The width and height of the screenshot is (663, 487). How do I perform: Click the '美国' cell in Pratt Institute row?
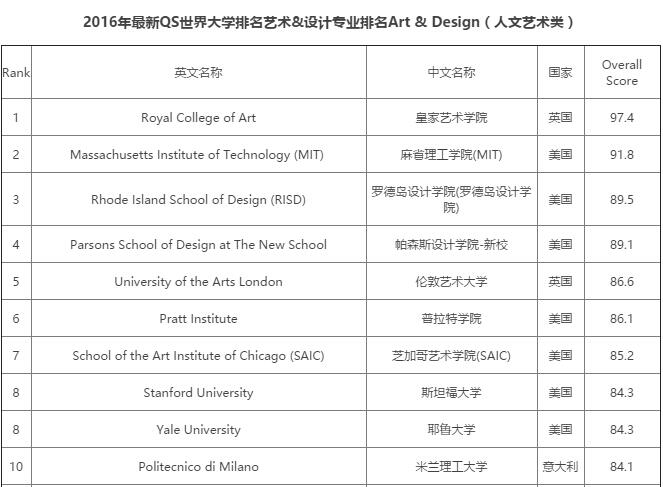click(560, 319)
